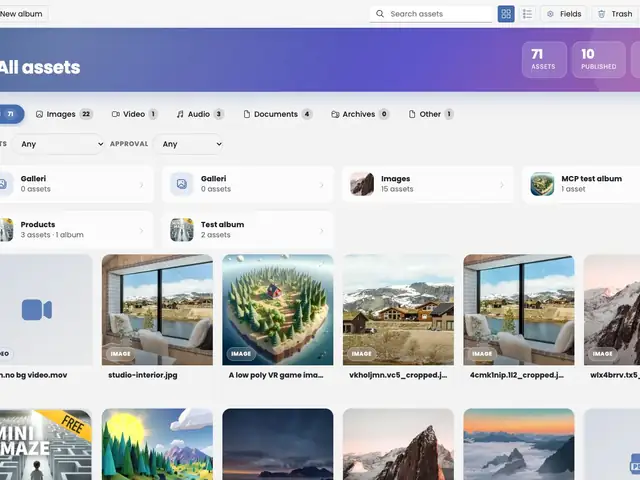Viewport: 640px width, 480px height.
Task: Open the Images album with 15 assets
Action: (428, 184)
